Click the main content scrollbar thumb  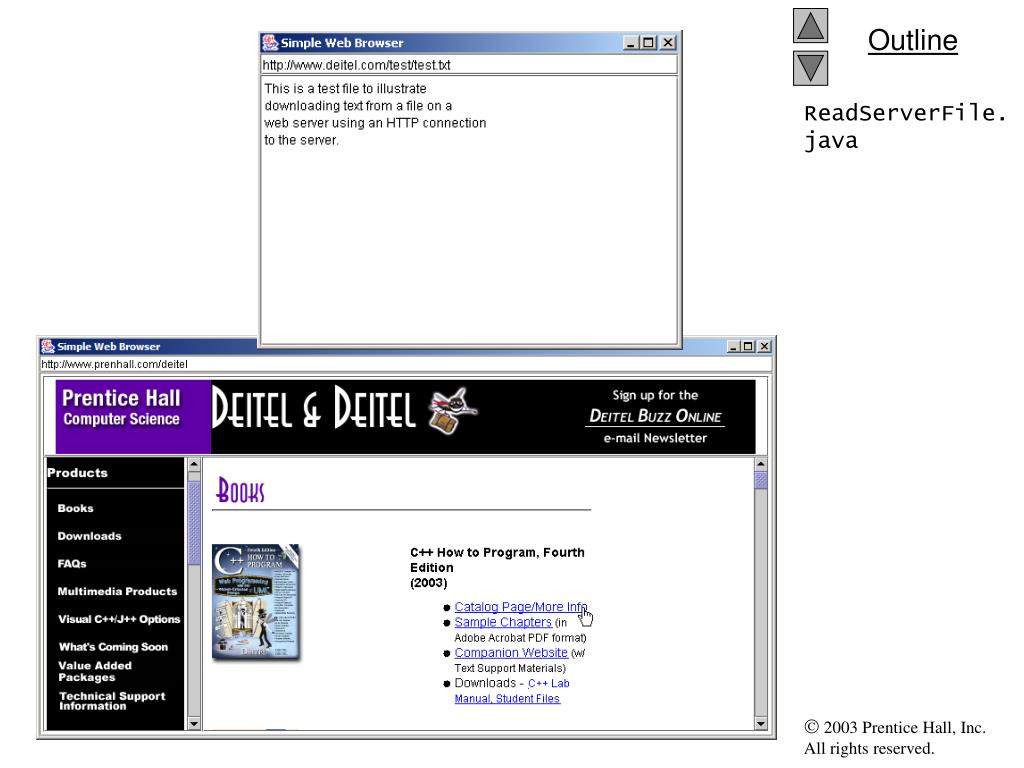point(761,480)
